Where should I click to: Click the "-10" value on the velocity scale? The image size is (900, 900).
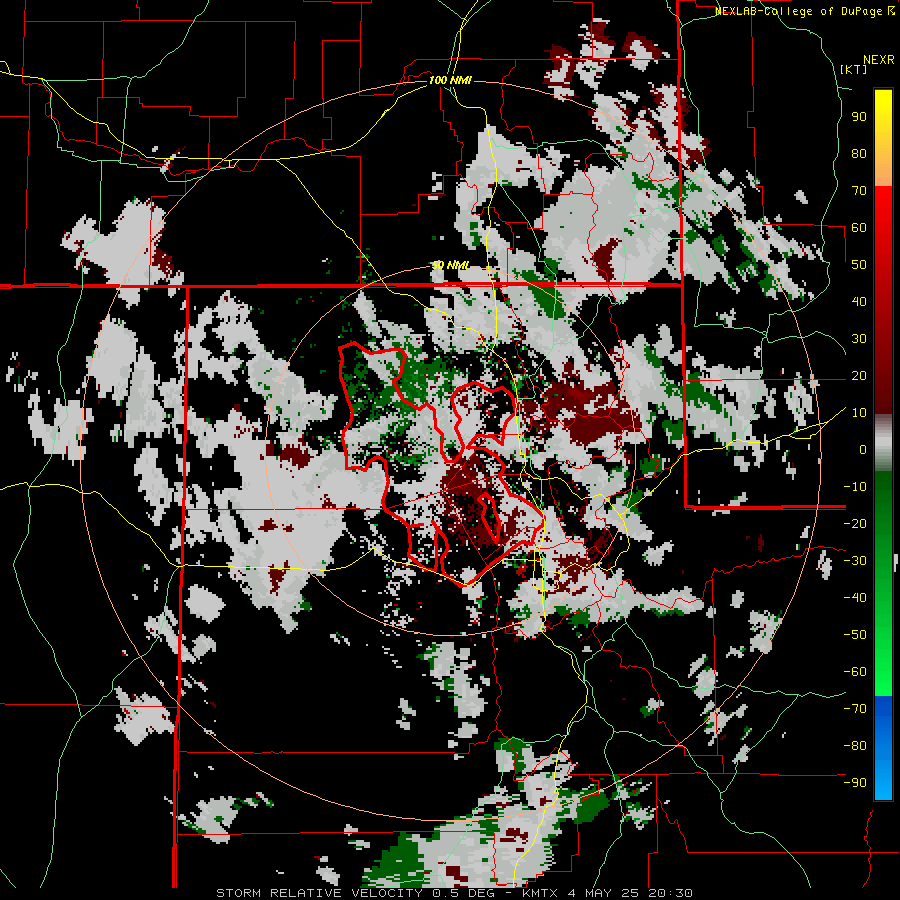coord(855,487)
